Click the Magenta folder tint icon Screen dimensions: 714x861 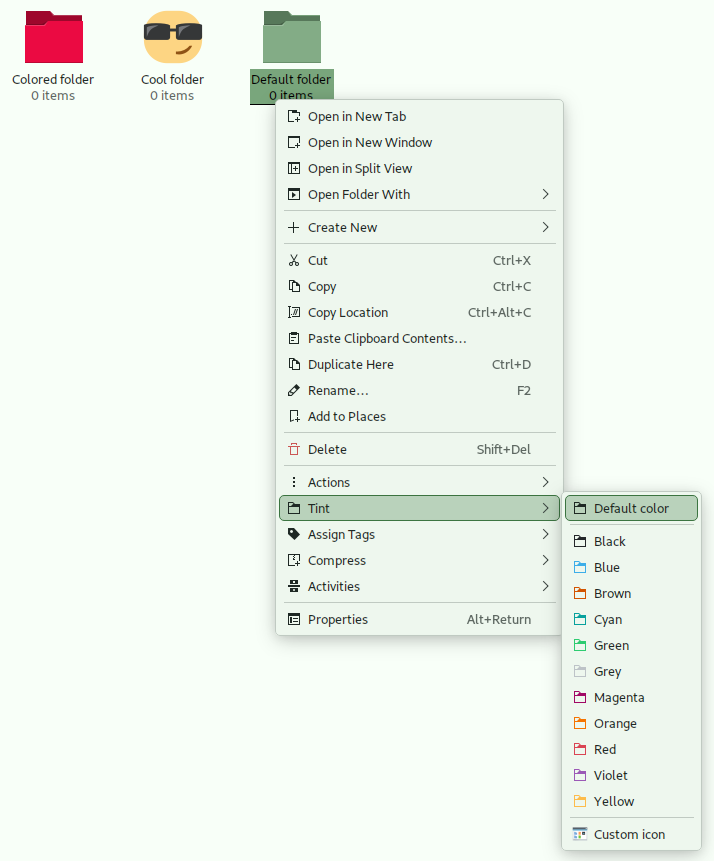tap(580, 697)
